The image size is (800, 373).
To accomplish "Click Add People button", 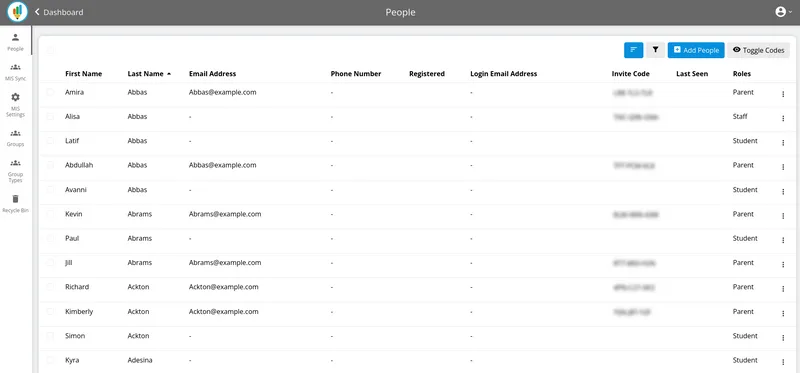I will click(x=696, y=50).
